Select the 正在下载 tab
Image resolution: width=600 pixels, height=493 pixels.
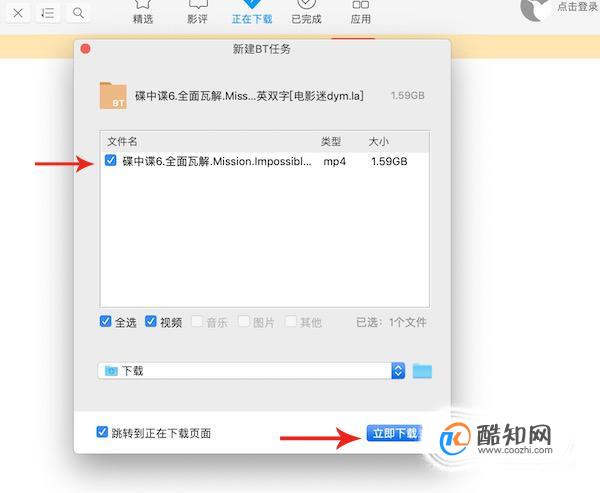(252, 12)
